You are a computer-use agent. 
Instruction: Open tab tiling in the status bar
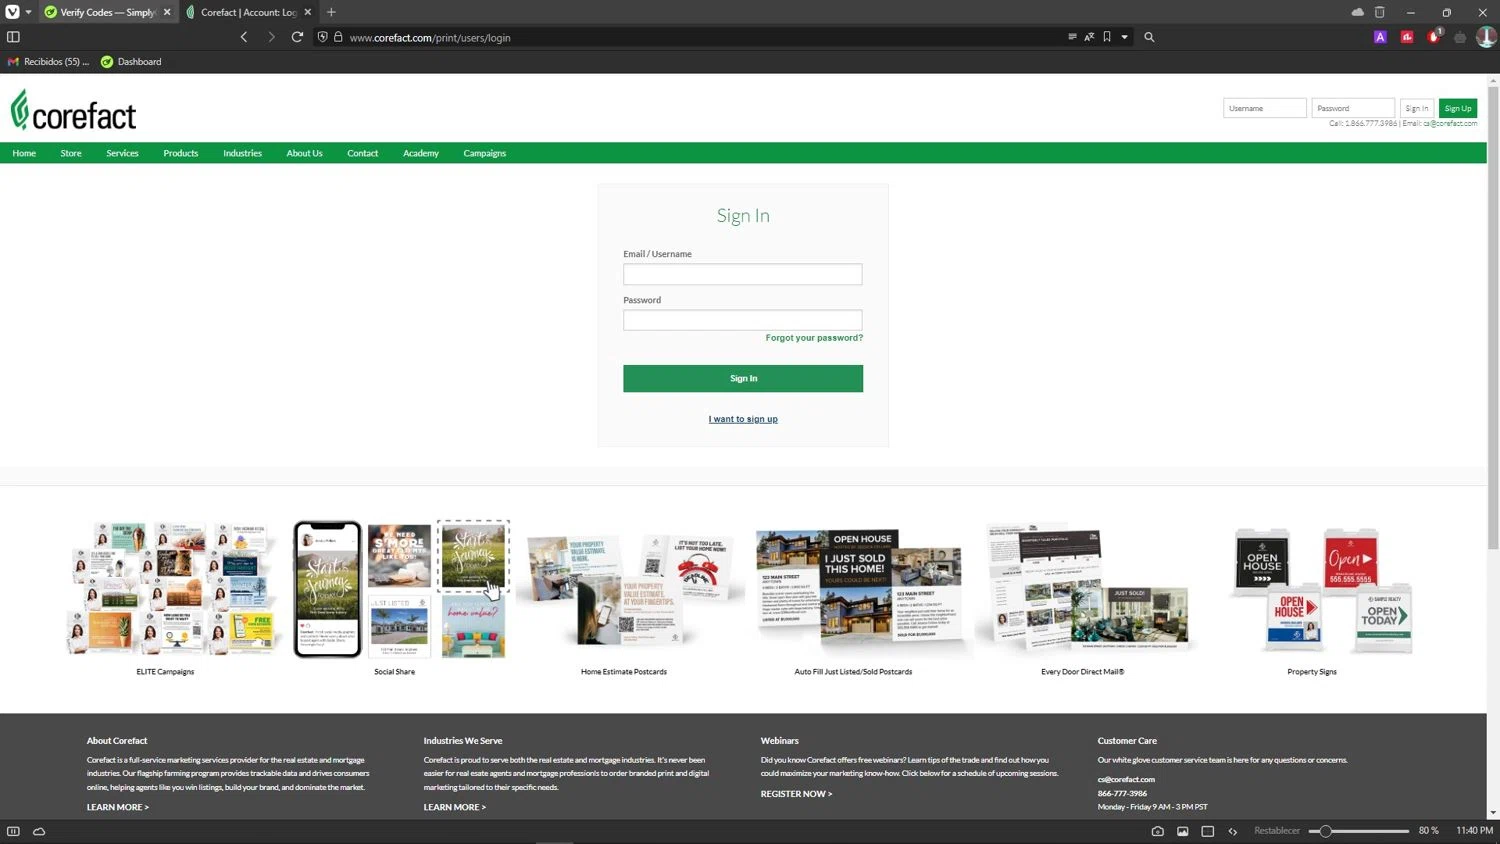[1207, 831]
